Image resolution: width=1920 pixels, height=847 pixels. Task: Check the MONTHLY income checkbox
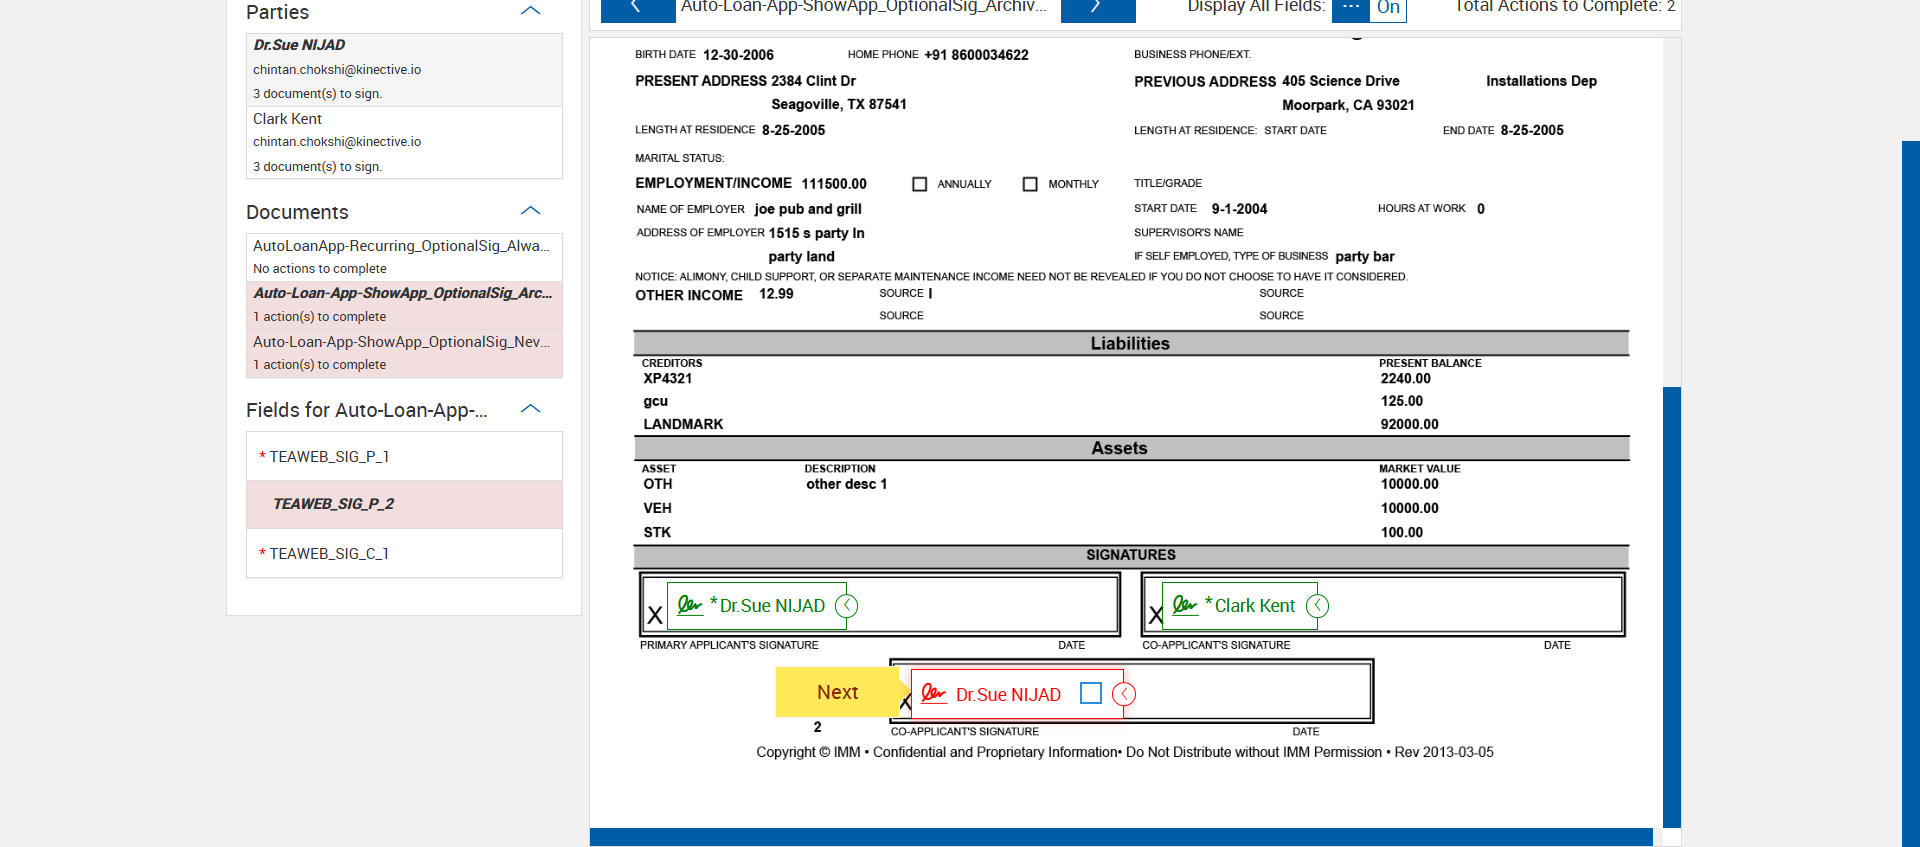point(1030,184)
